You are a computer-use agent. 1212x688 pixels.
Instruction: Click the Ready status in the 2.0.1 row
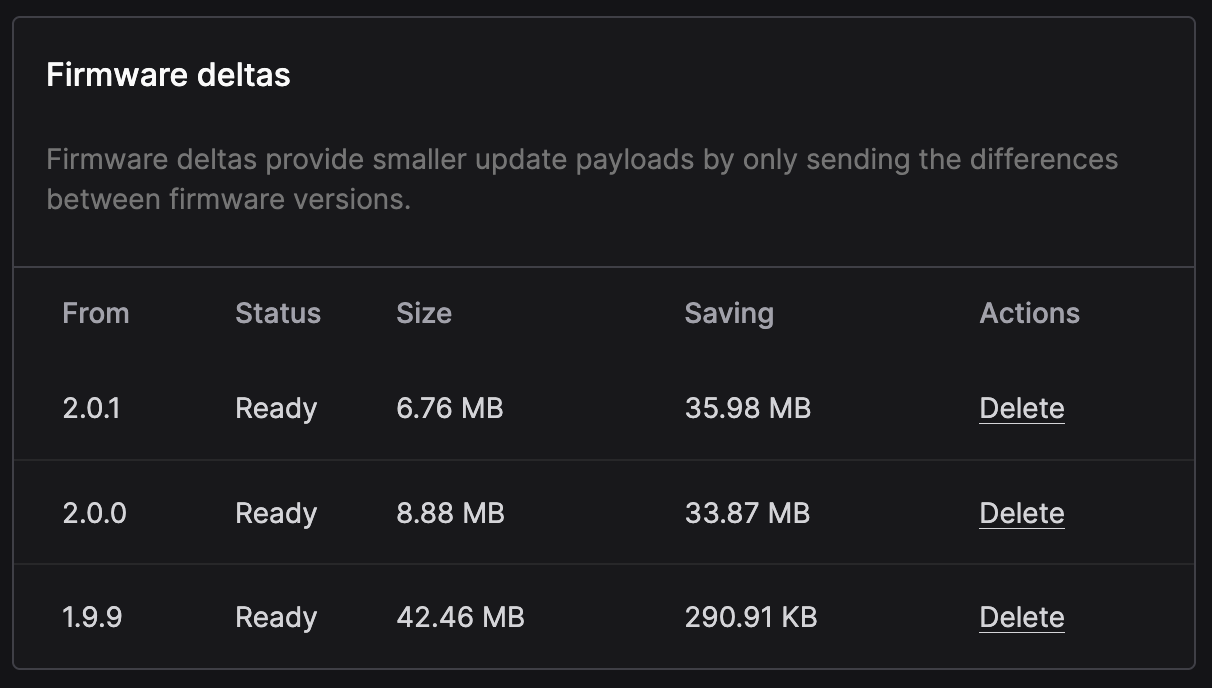pos(276,408)
